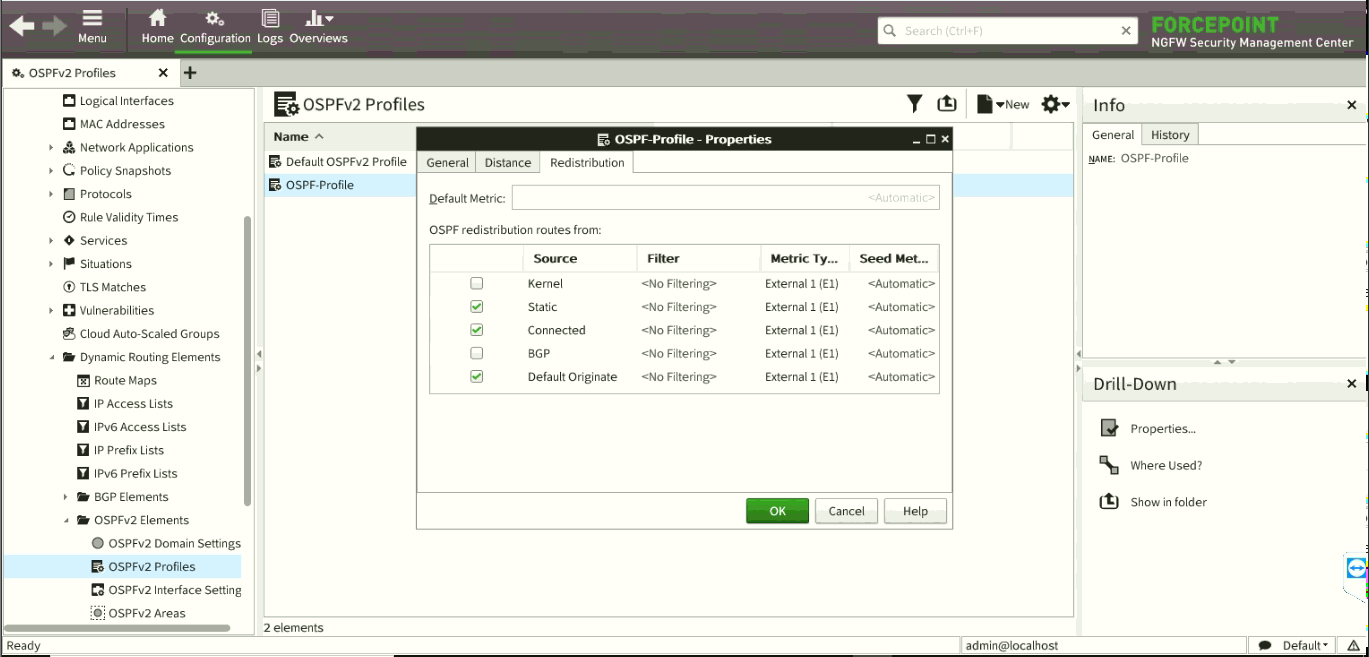Viewport: 1369px width, 657px height.
Task: Collapse the Dynamic Routing Elements node
Action: (52, 357)
